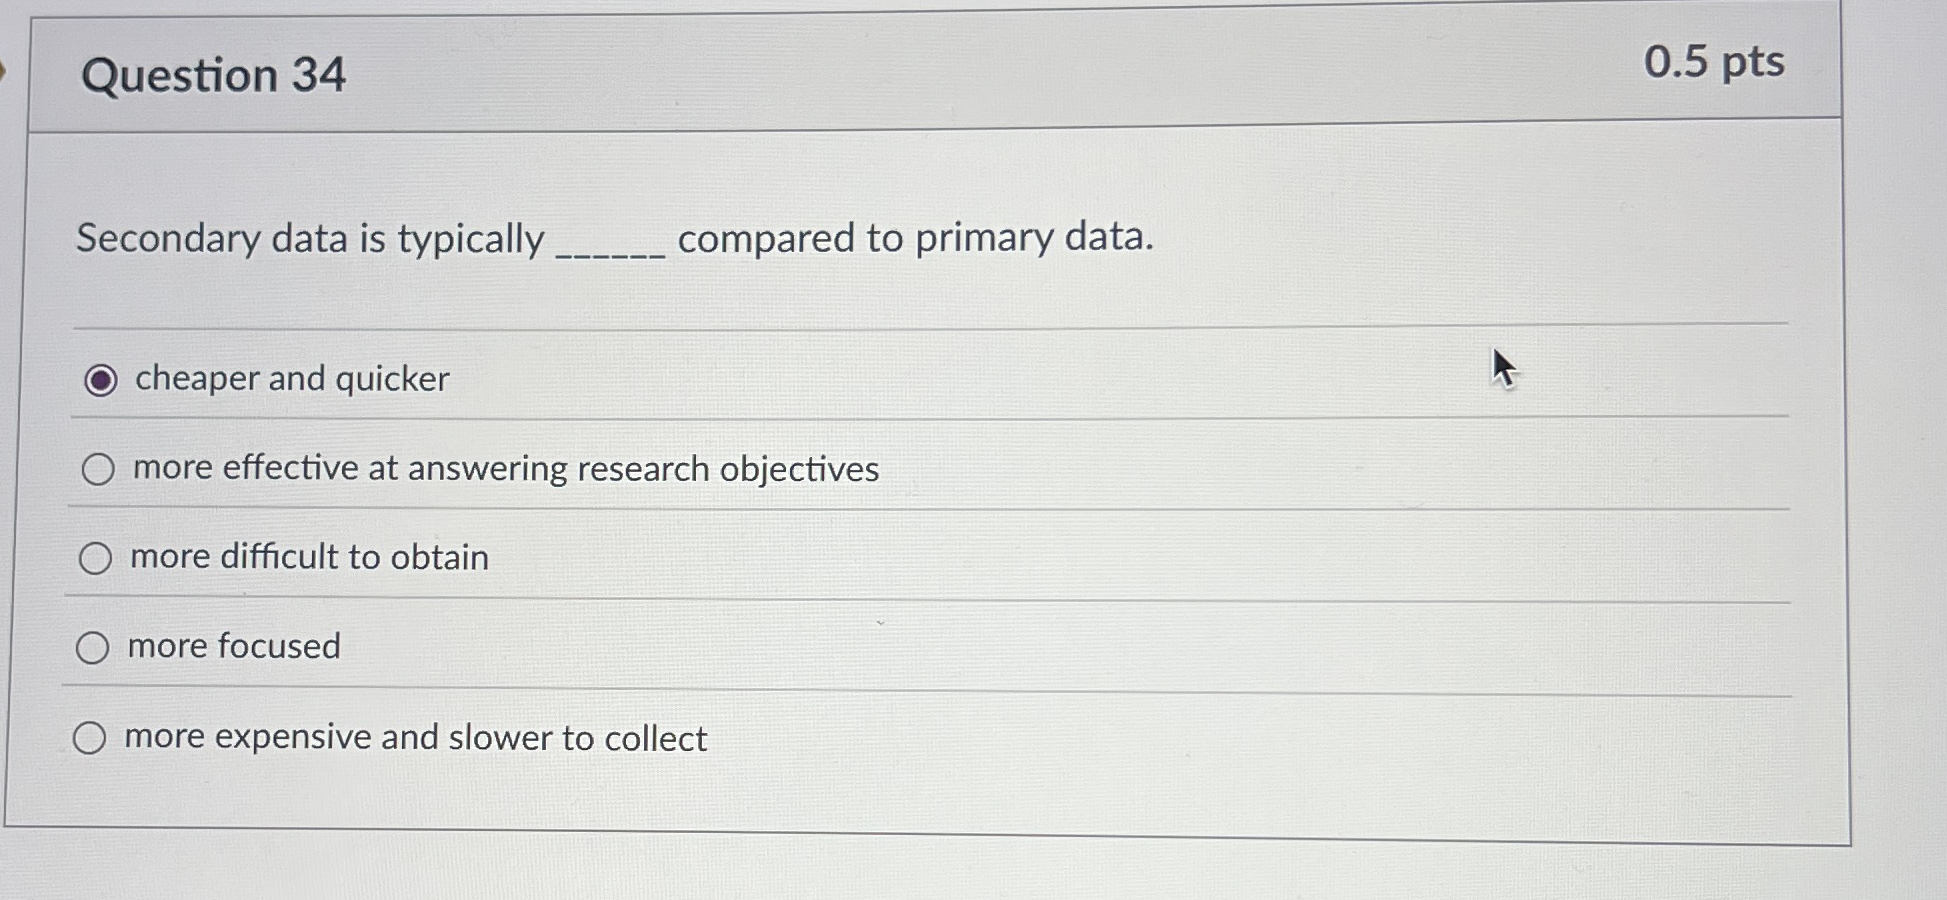Click the row containing the selected answer
The height and width of the screenshot is (900, 1947).
click(x=700, y=379)
